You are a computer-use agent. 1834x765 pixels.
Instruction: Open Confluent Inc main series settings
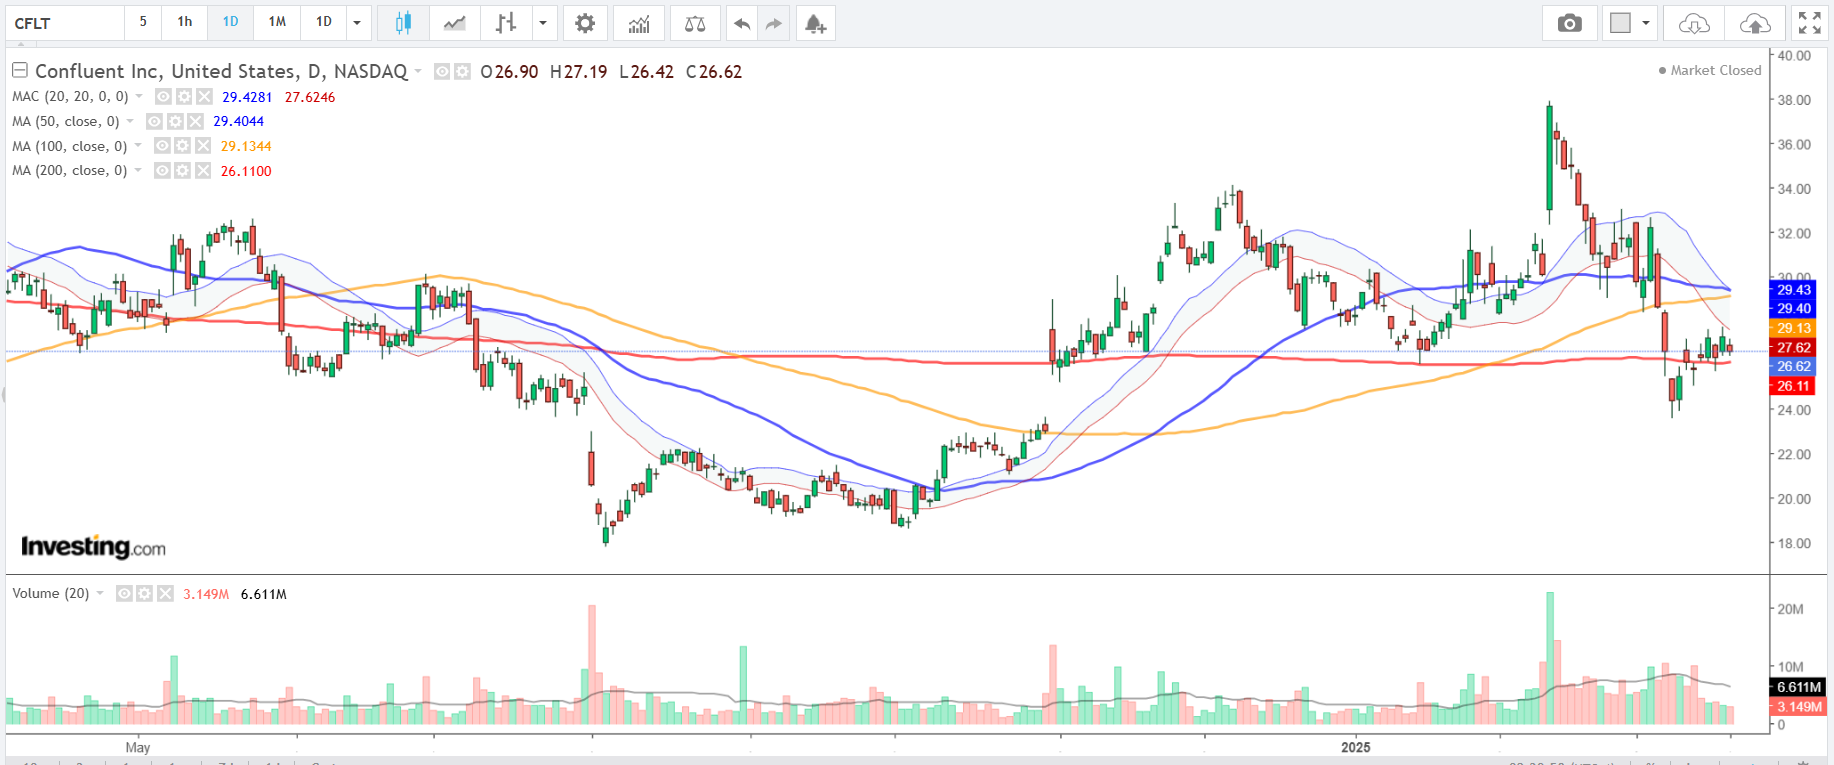click(x=462, y=72)
